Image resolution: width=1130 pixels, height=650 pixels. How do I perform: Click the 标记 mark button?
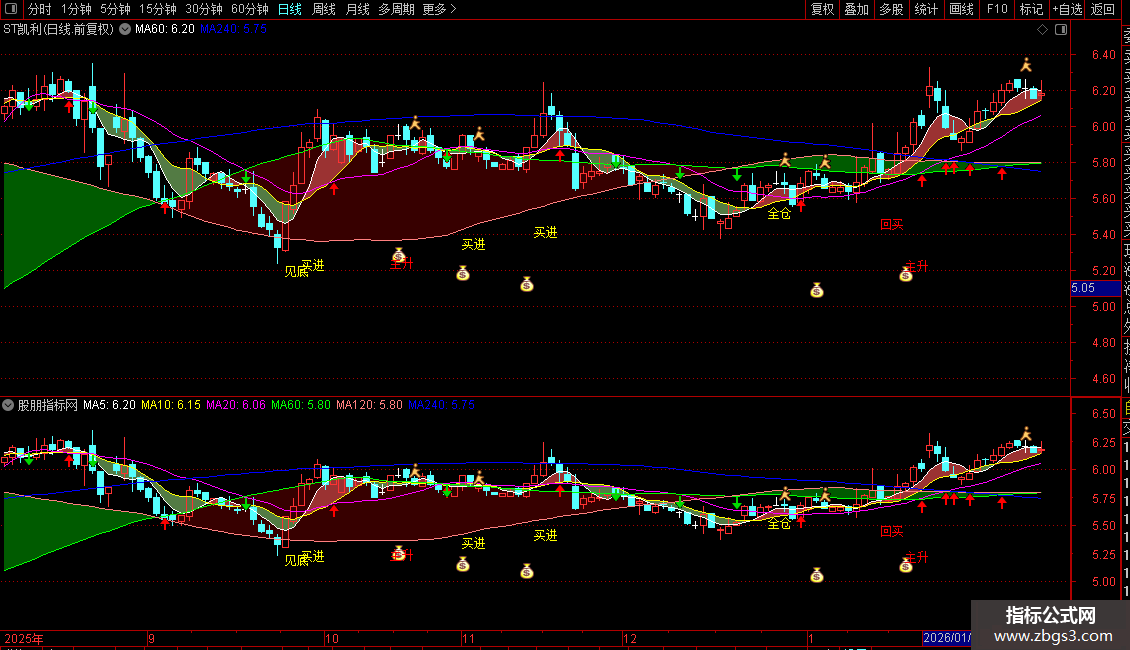[1031, 9]
